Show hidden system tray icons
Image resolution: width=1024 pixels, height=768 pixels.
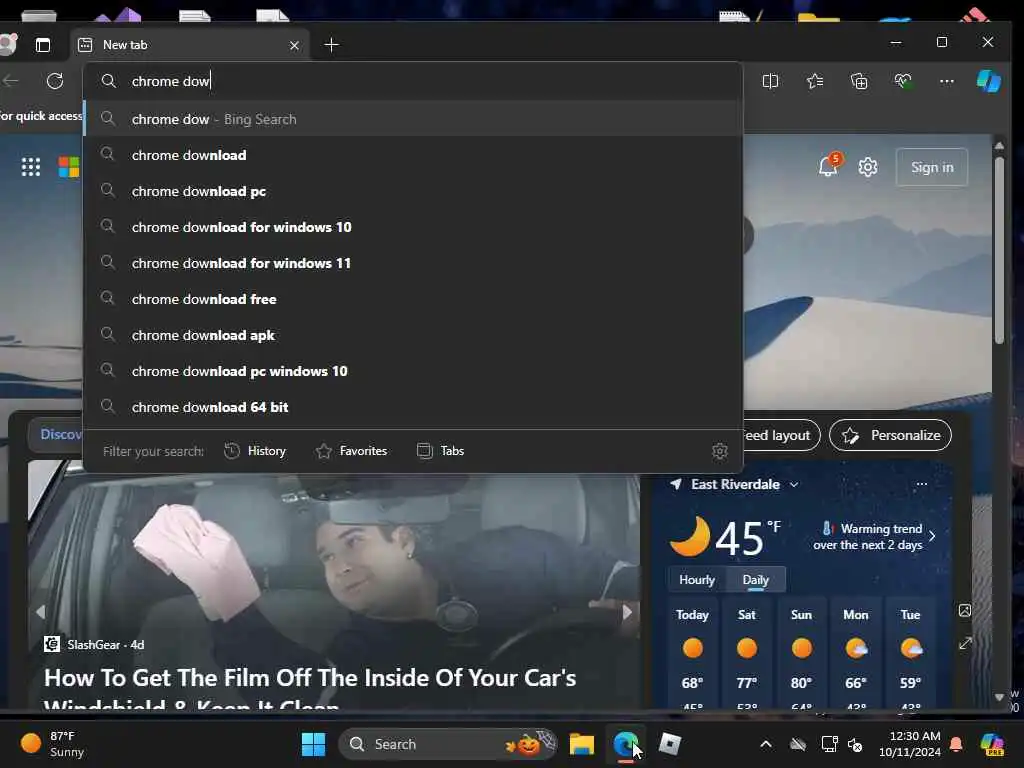[765, 744]
